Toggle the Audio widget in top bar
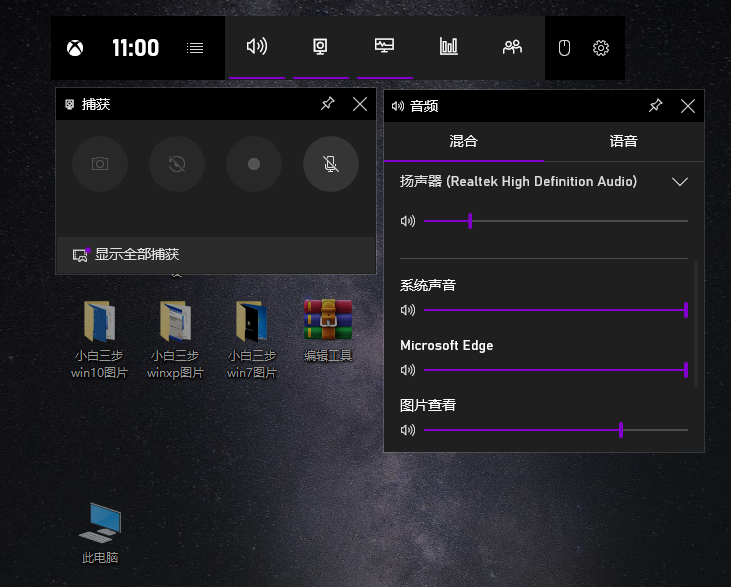This screenshot has width=731, height=587. (257, 47)
